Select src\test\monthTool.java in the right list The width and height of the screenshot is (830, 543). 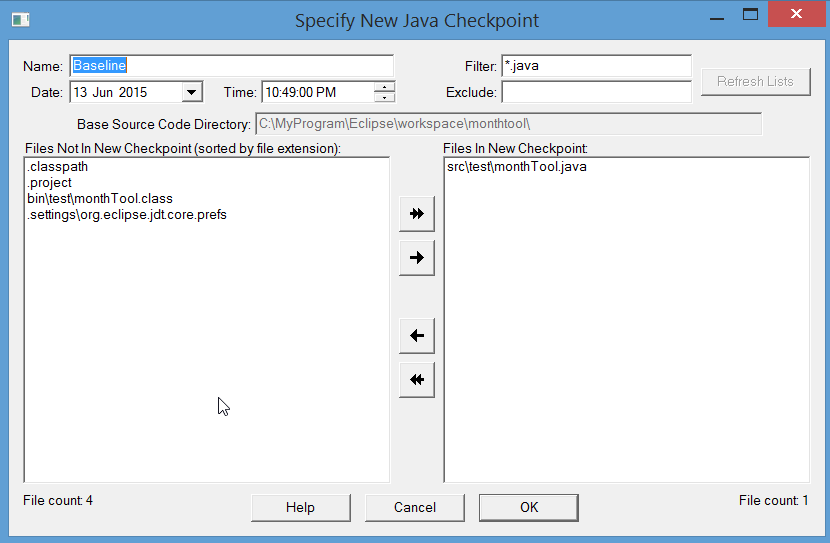point(517,167)
